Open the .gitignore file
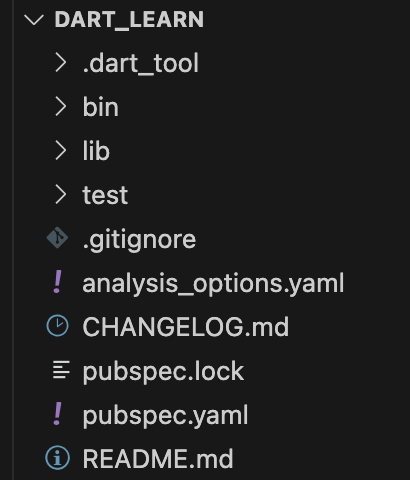 click(139, 240)
